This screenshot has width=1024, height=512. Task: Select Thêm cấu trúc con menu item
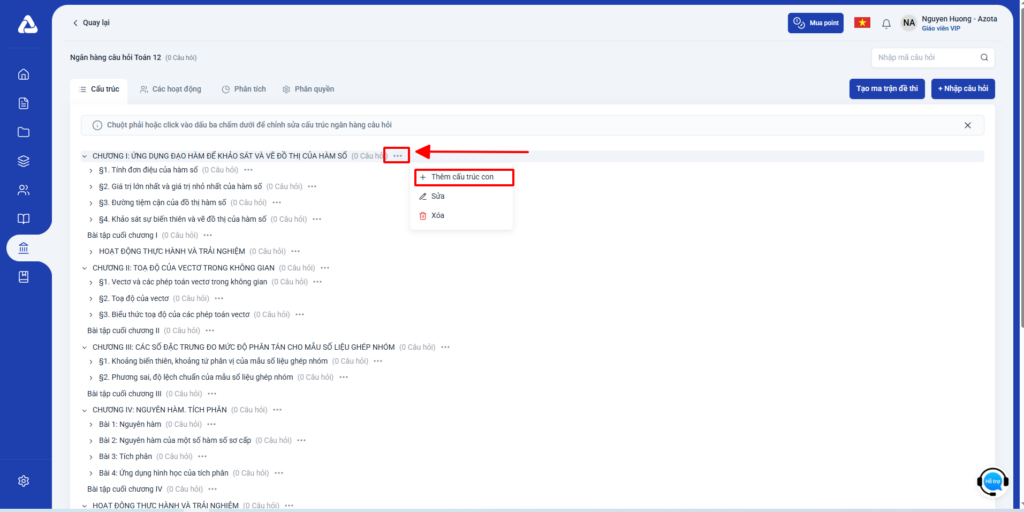[463, 177]
